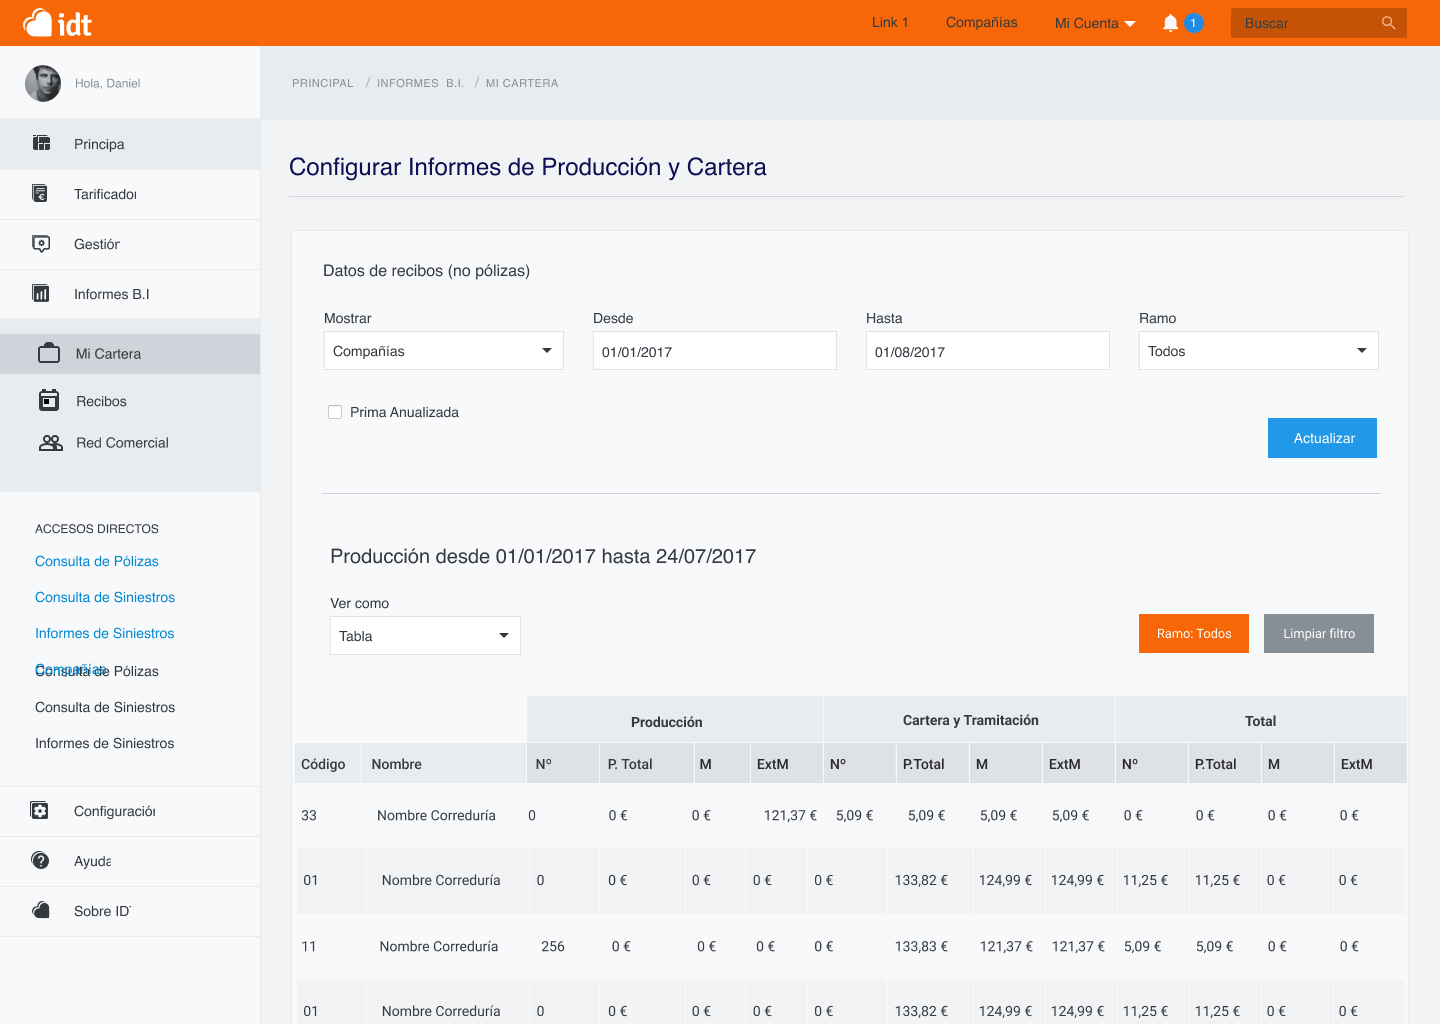This screenshot has height=1024, width=1440.
Task: Open the Ayuda help icon
Action: click(x=40, y=861)
